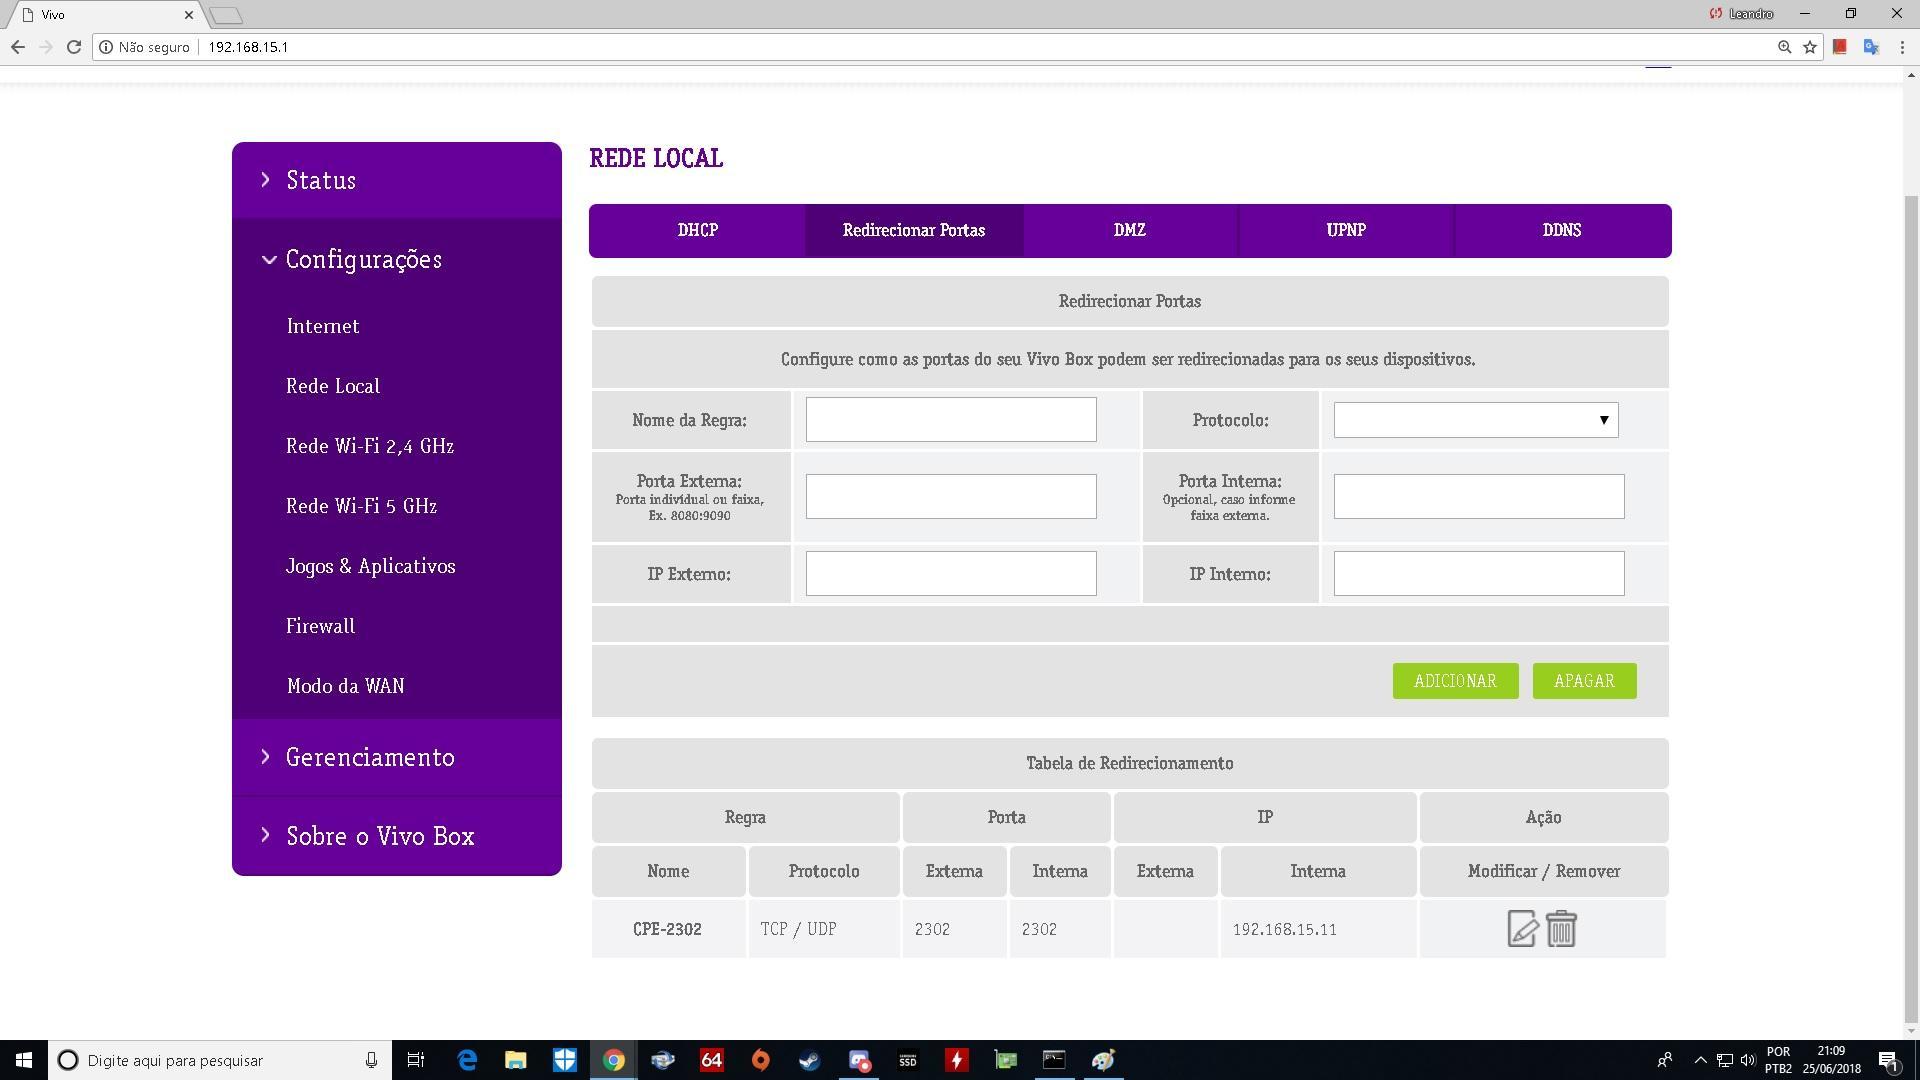Expand the Sobre o Vivo Box section

397,836
